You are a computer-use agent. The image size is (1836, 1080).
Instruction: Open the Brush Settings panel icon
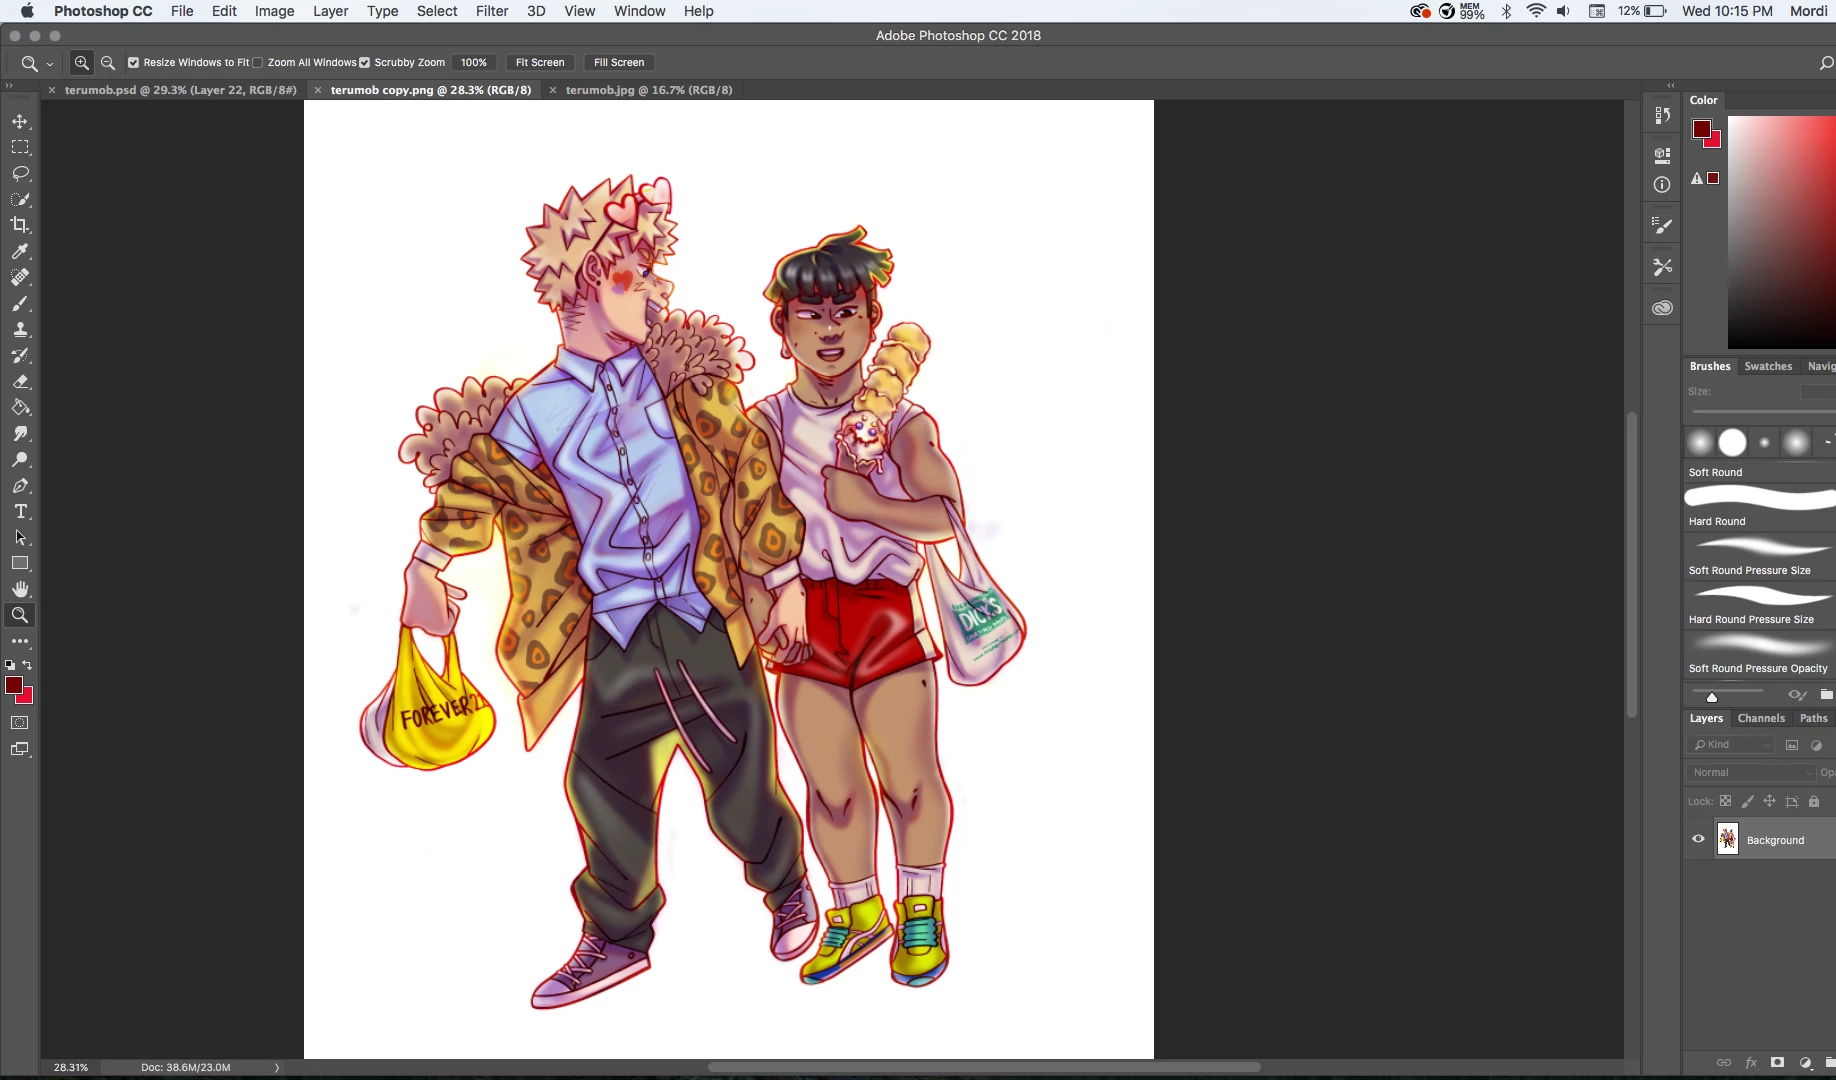pyautogui.click(x=1662, y=226)
